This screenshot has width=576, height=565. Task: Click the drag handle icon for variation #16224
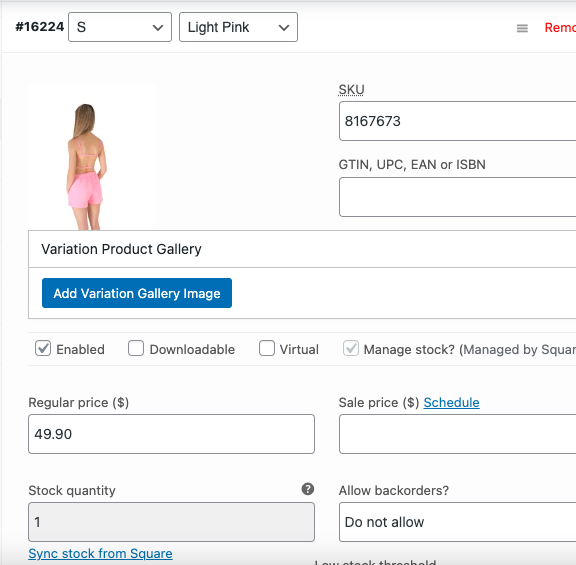point(522,28)
